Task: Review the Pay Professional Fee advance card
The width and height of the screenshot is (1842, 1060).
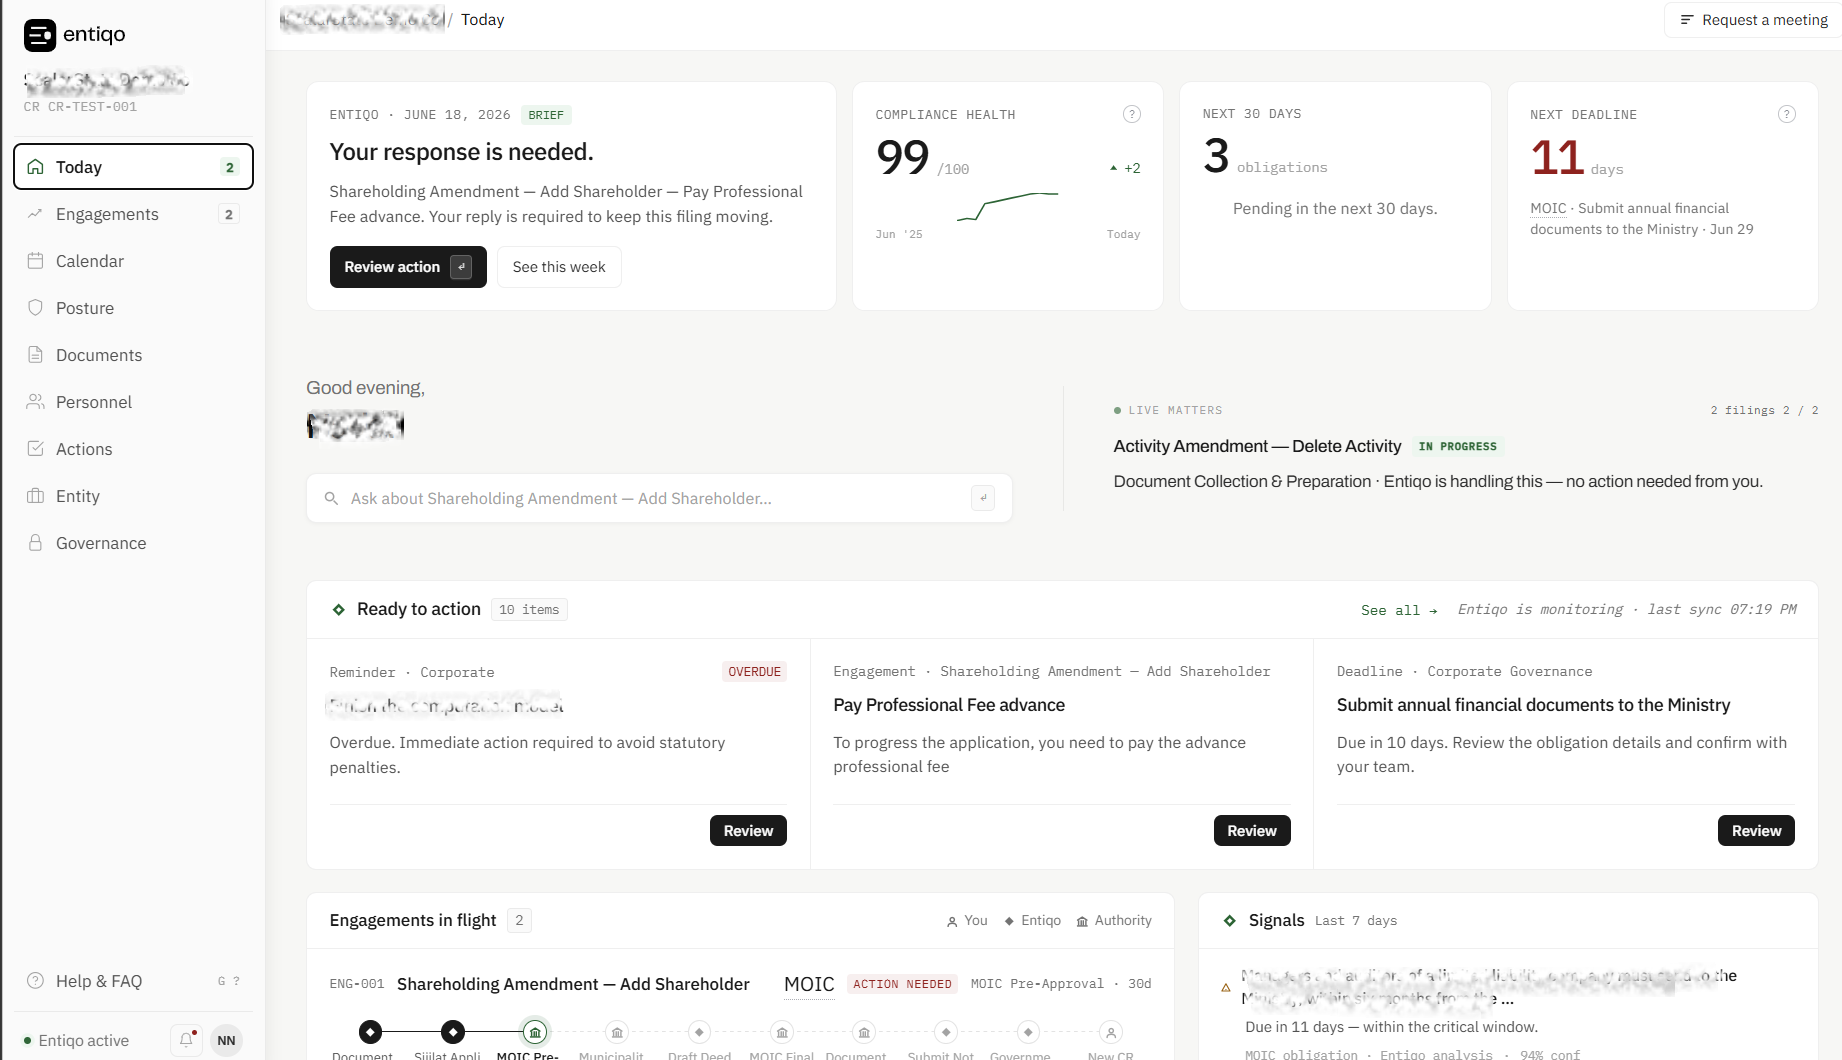Action: tap(1252, 831)
